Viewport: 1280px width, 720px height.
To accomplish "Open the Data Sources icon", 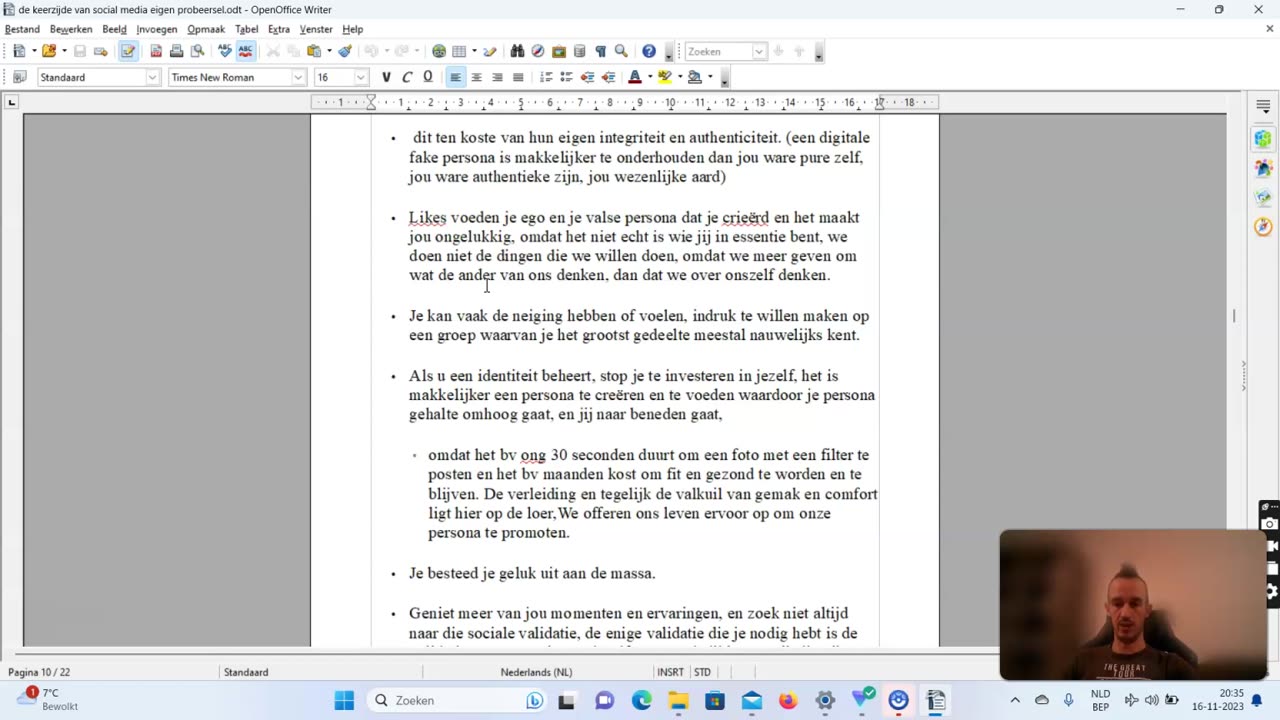I will point(579,51).
